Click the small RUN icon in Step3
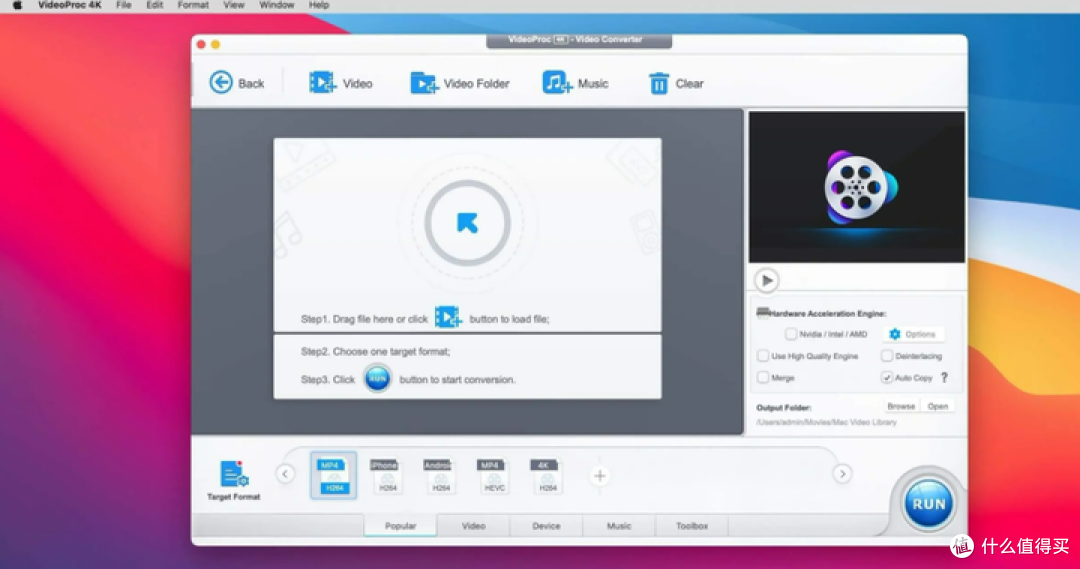Image resolution: width=1080 pixels, height=569 pixels. tap(377, 378)
